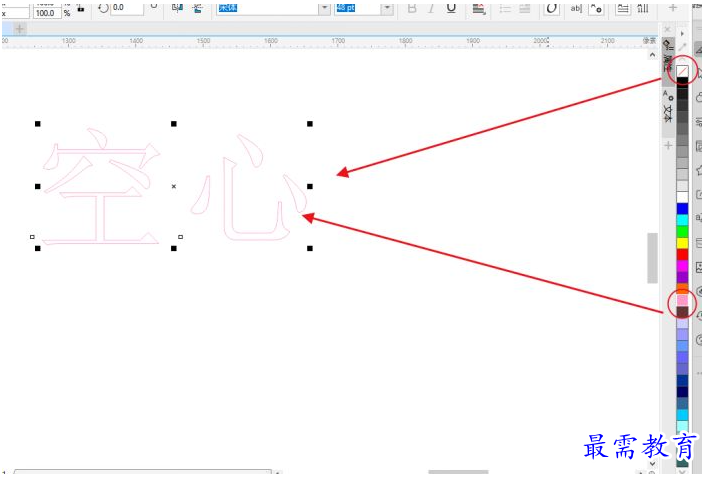
Task: Click the top-left selection handle
Action: pos(38,124)
